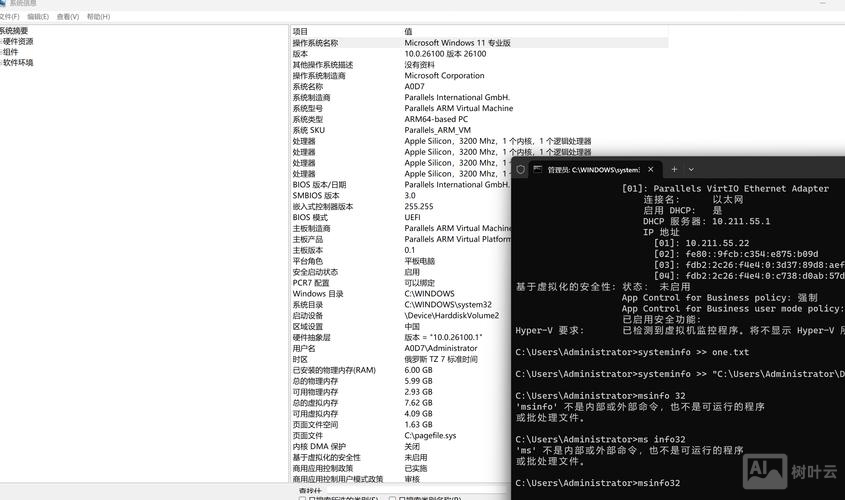This screenshot has width=845, height=500.
Task: Click the 项目 column header
Action: click(x=301, y=31)
